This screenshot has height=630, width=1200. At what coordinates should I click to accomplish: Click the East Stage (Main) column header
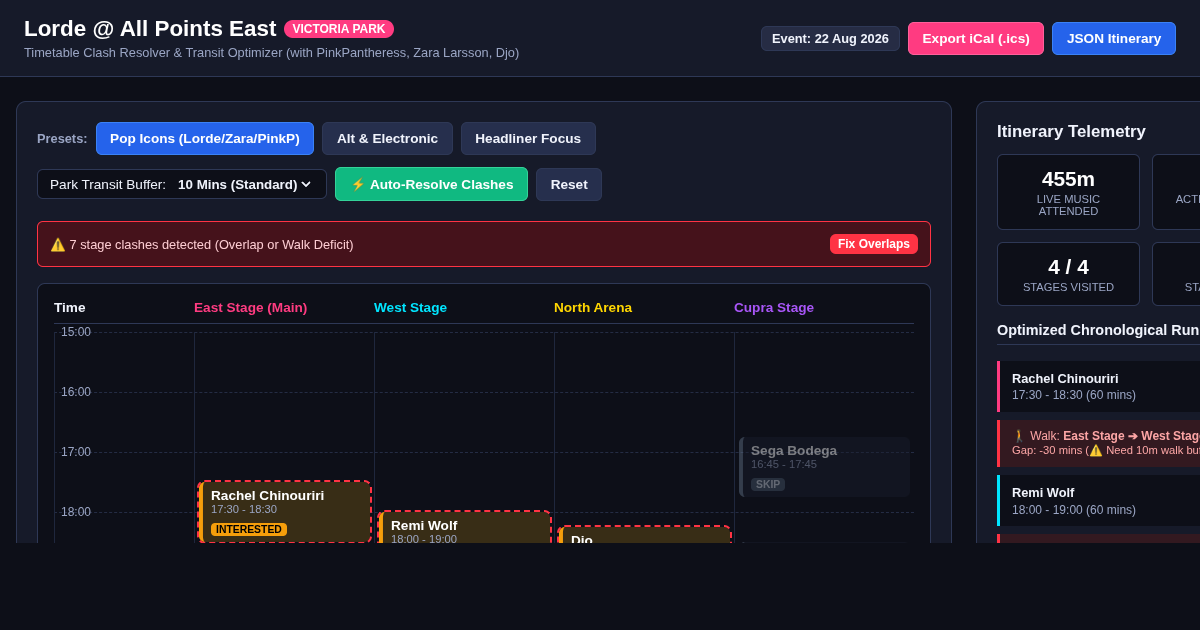point(250,308)
